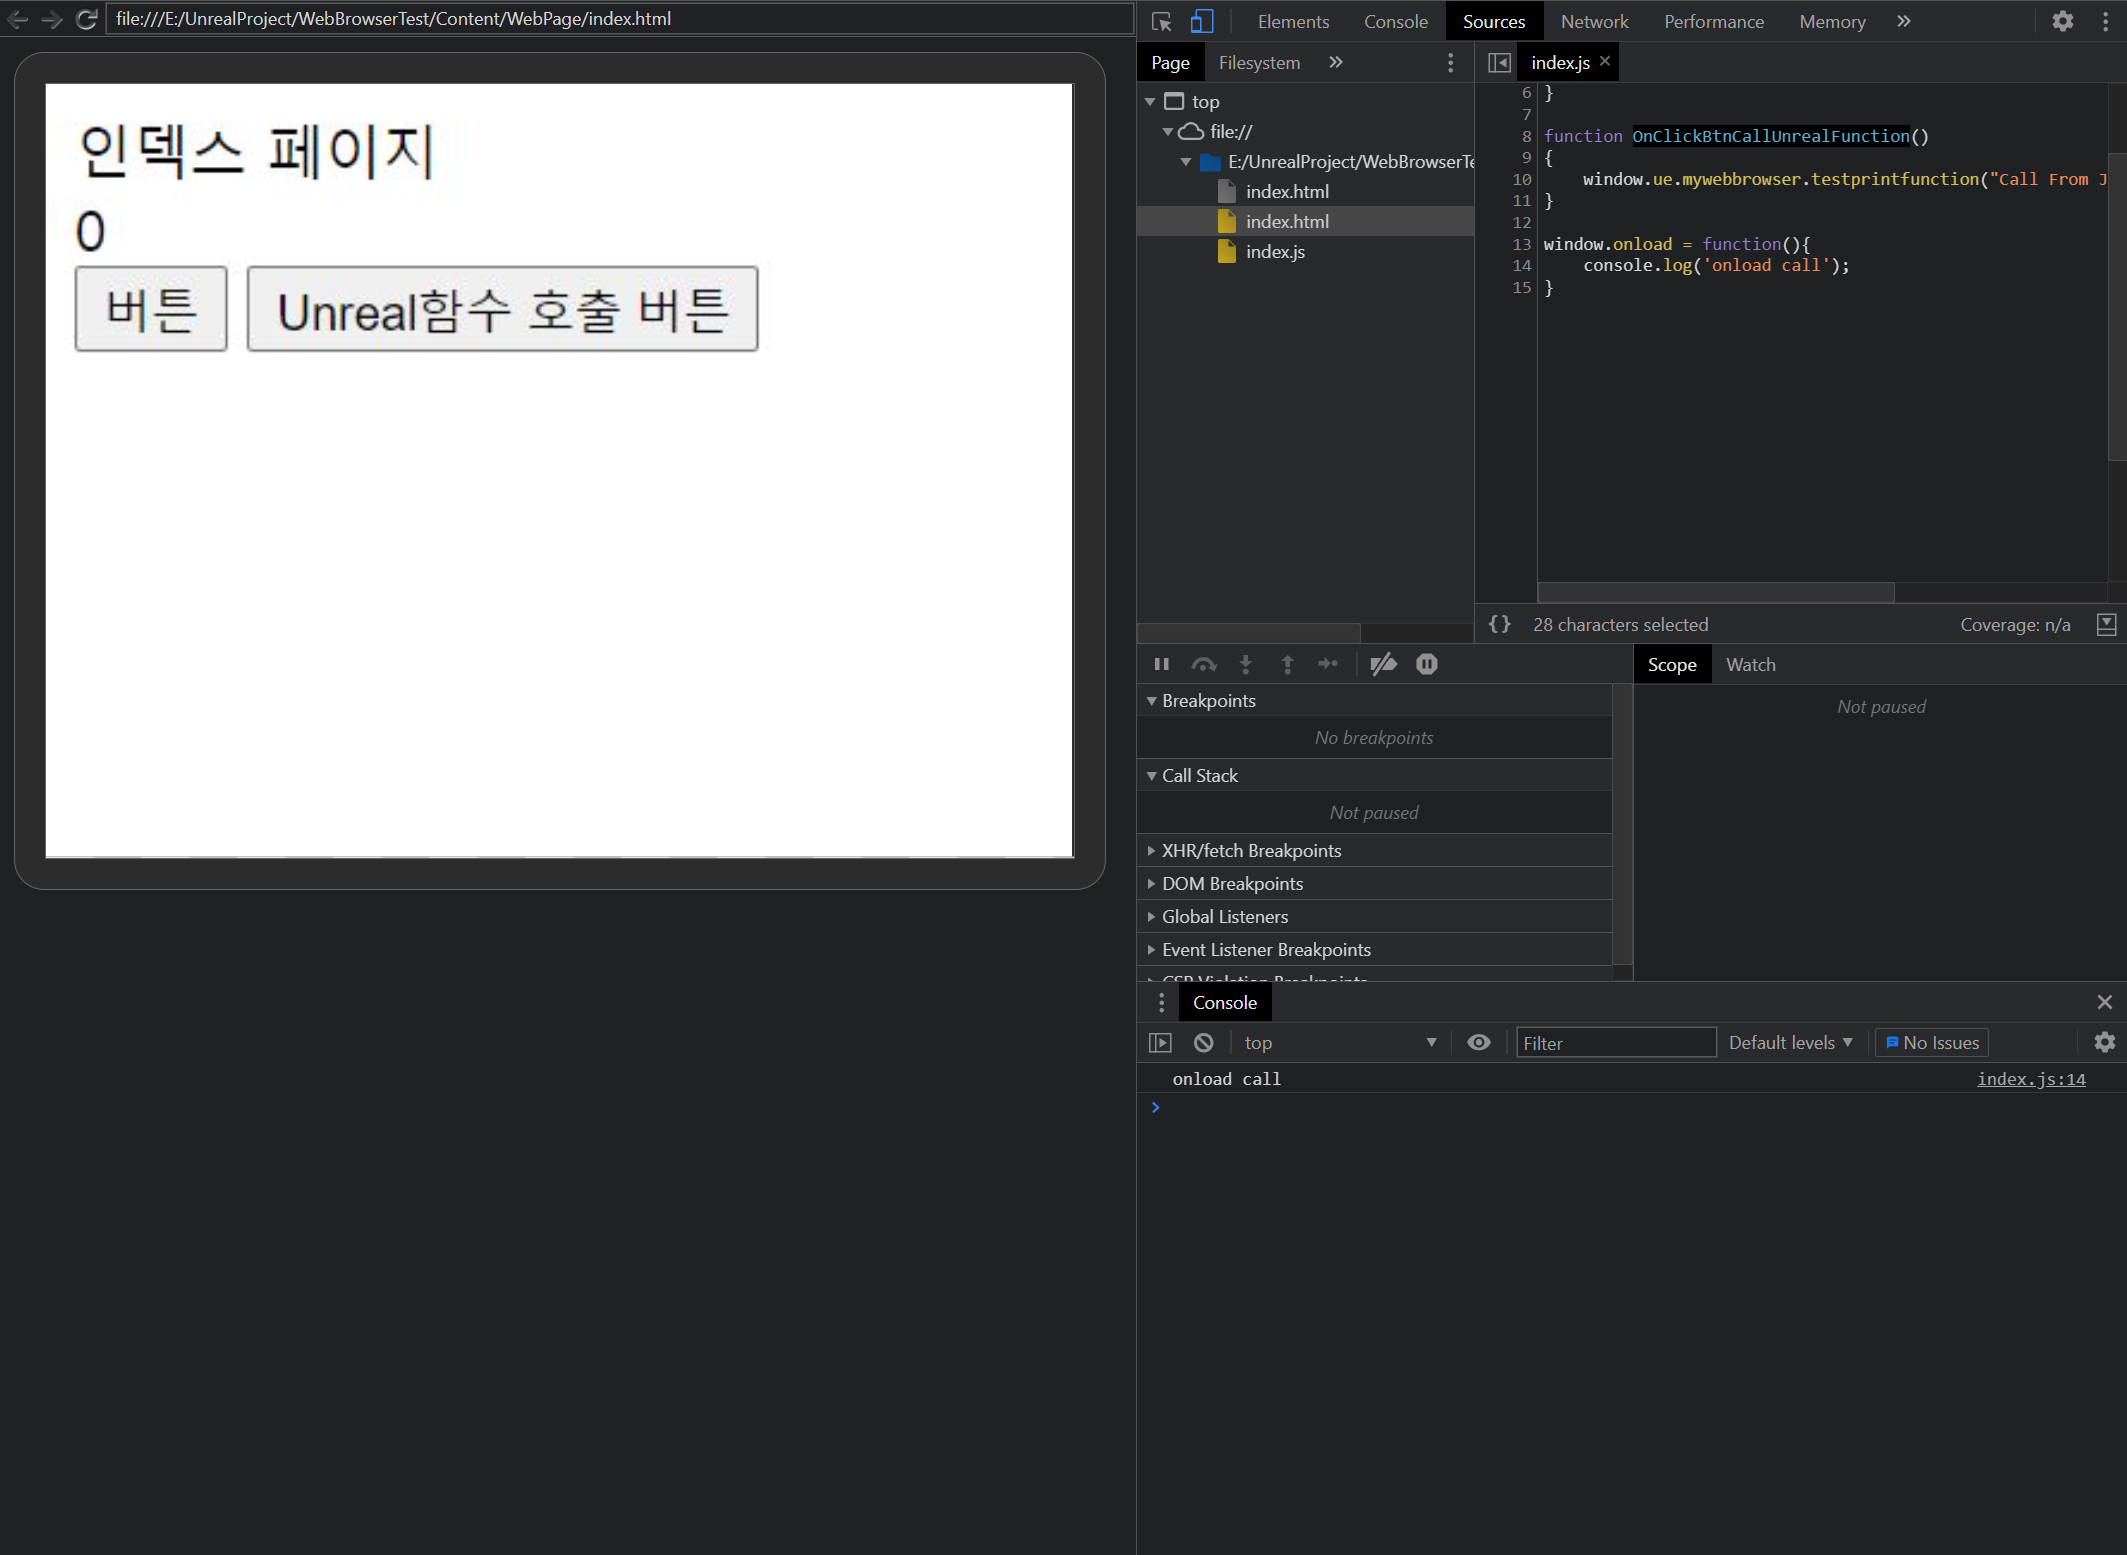The image size is (2127, 1555).
Task: Collapse the Call Stack section
Action: [1199, 775]
